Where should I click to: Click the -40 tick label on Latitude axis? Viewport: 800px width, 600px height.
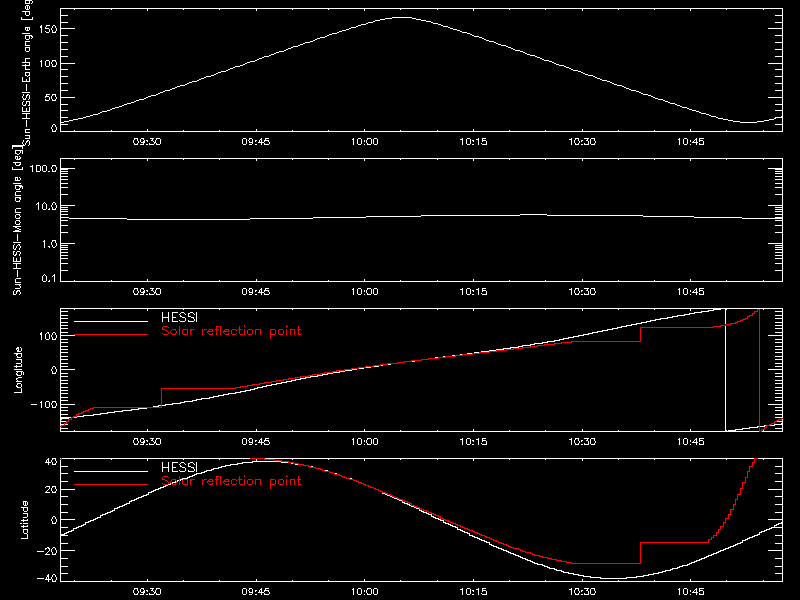[47, 579]
